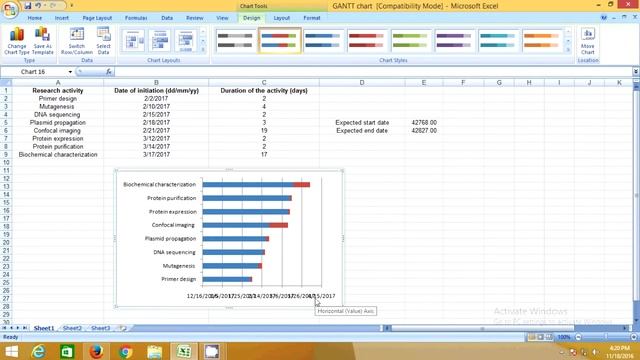Click Save As Template

(42, 41)
